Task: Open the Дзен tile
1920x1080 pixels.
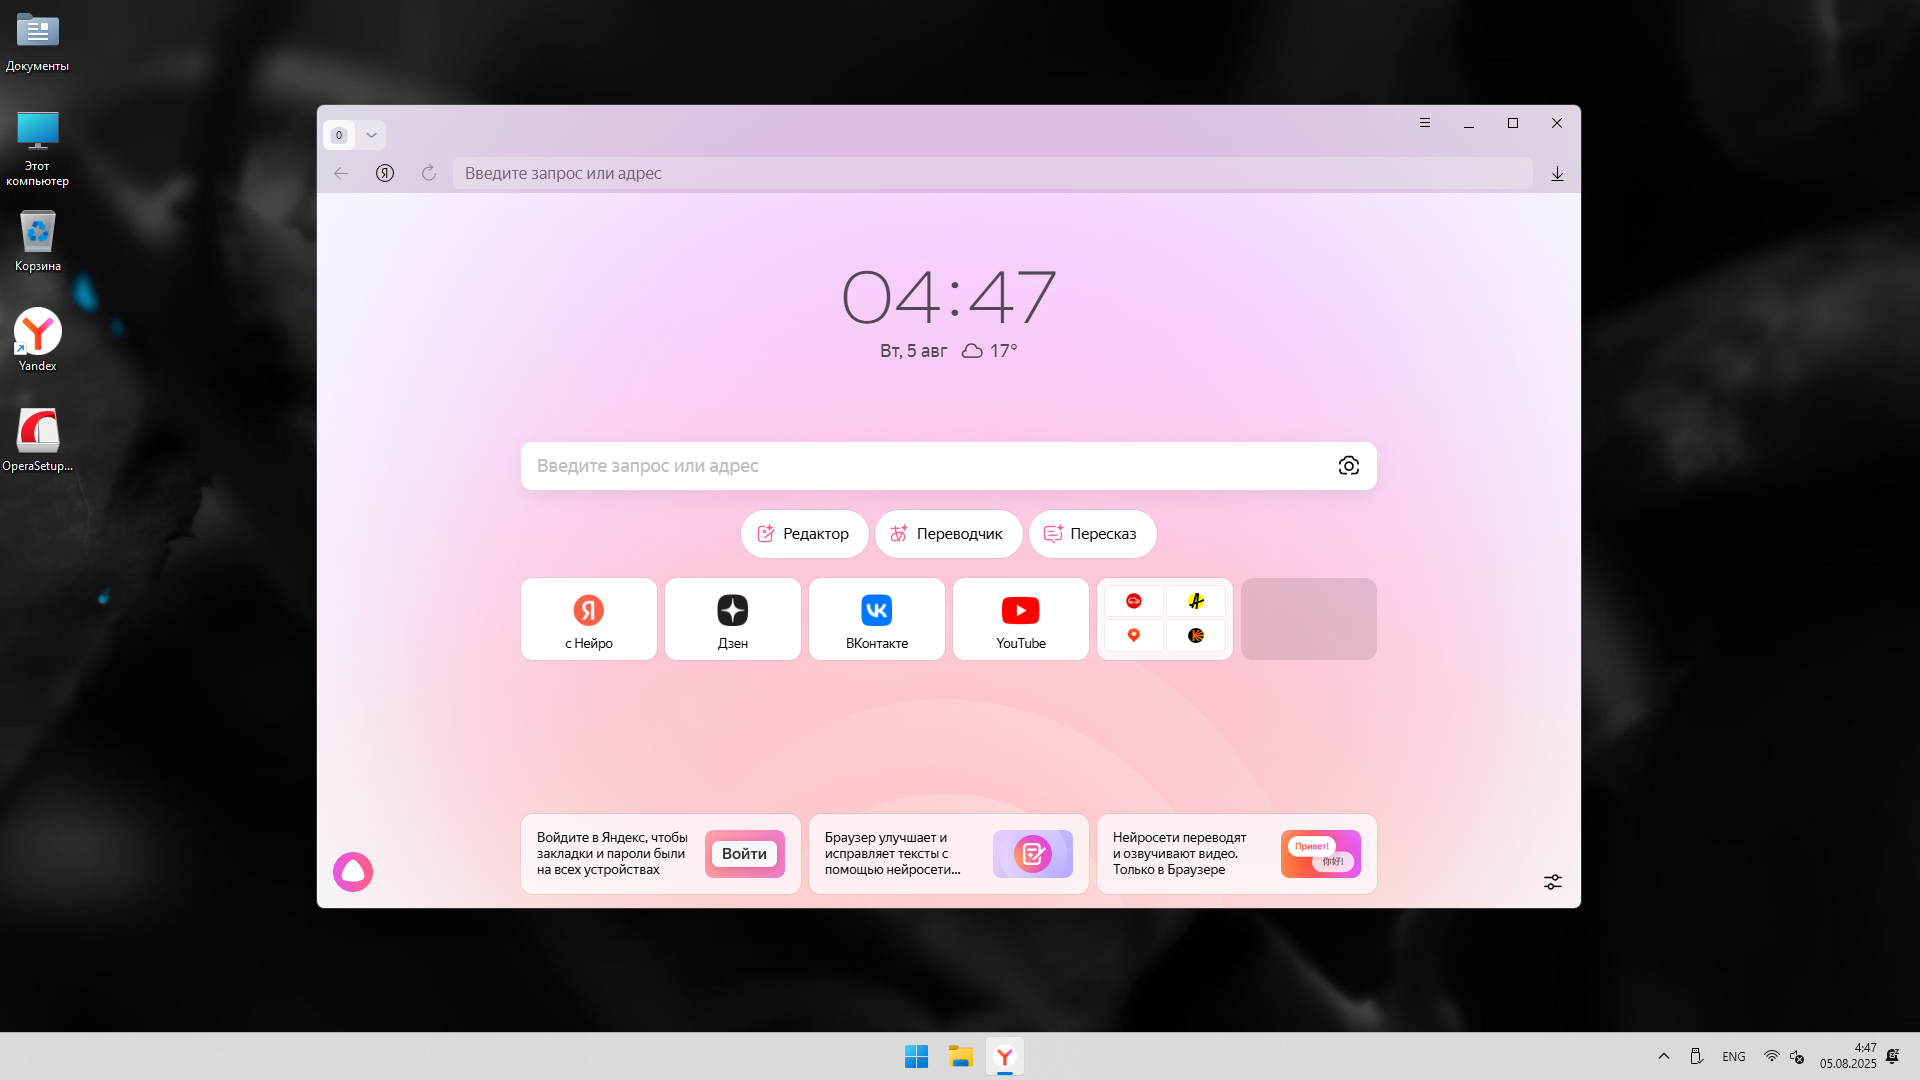Action: click(x=733, y=619)
